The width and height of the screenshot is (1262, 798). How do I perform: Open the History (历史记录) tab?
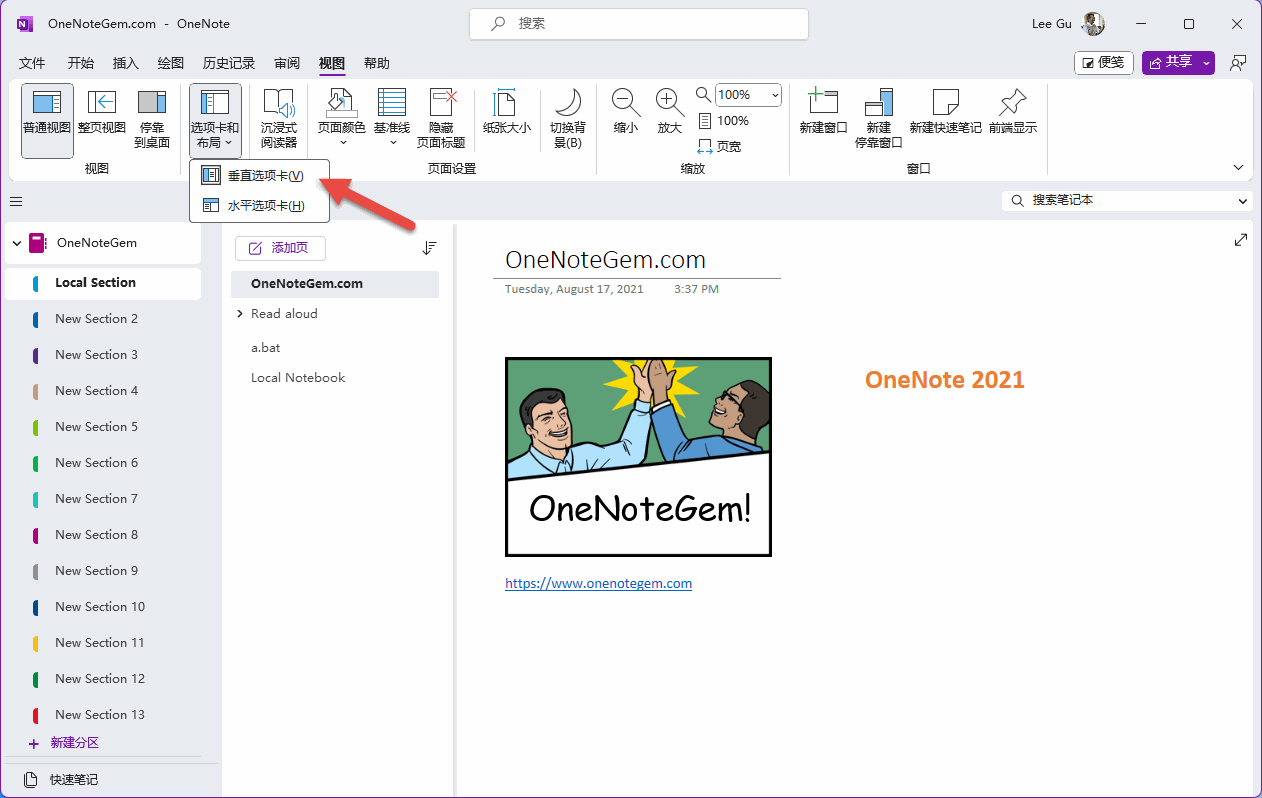[x=229, y=63]
